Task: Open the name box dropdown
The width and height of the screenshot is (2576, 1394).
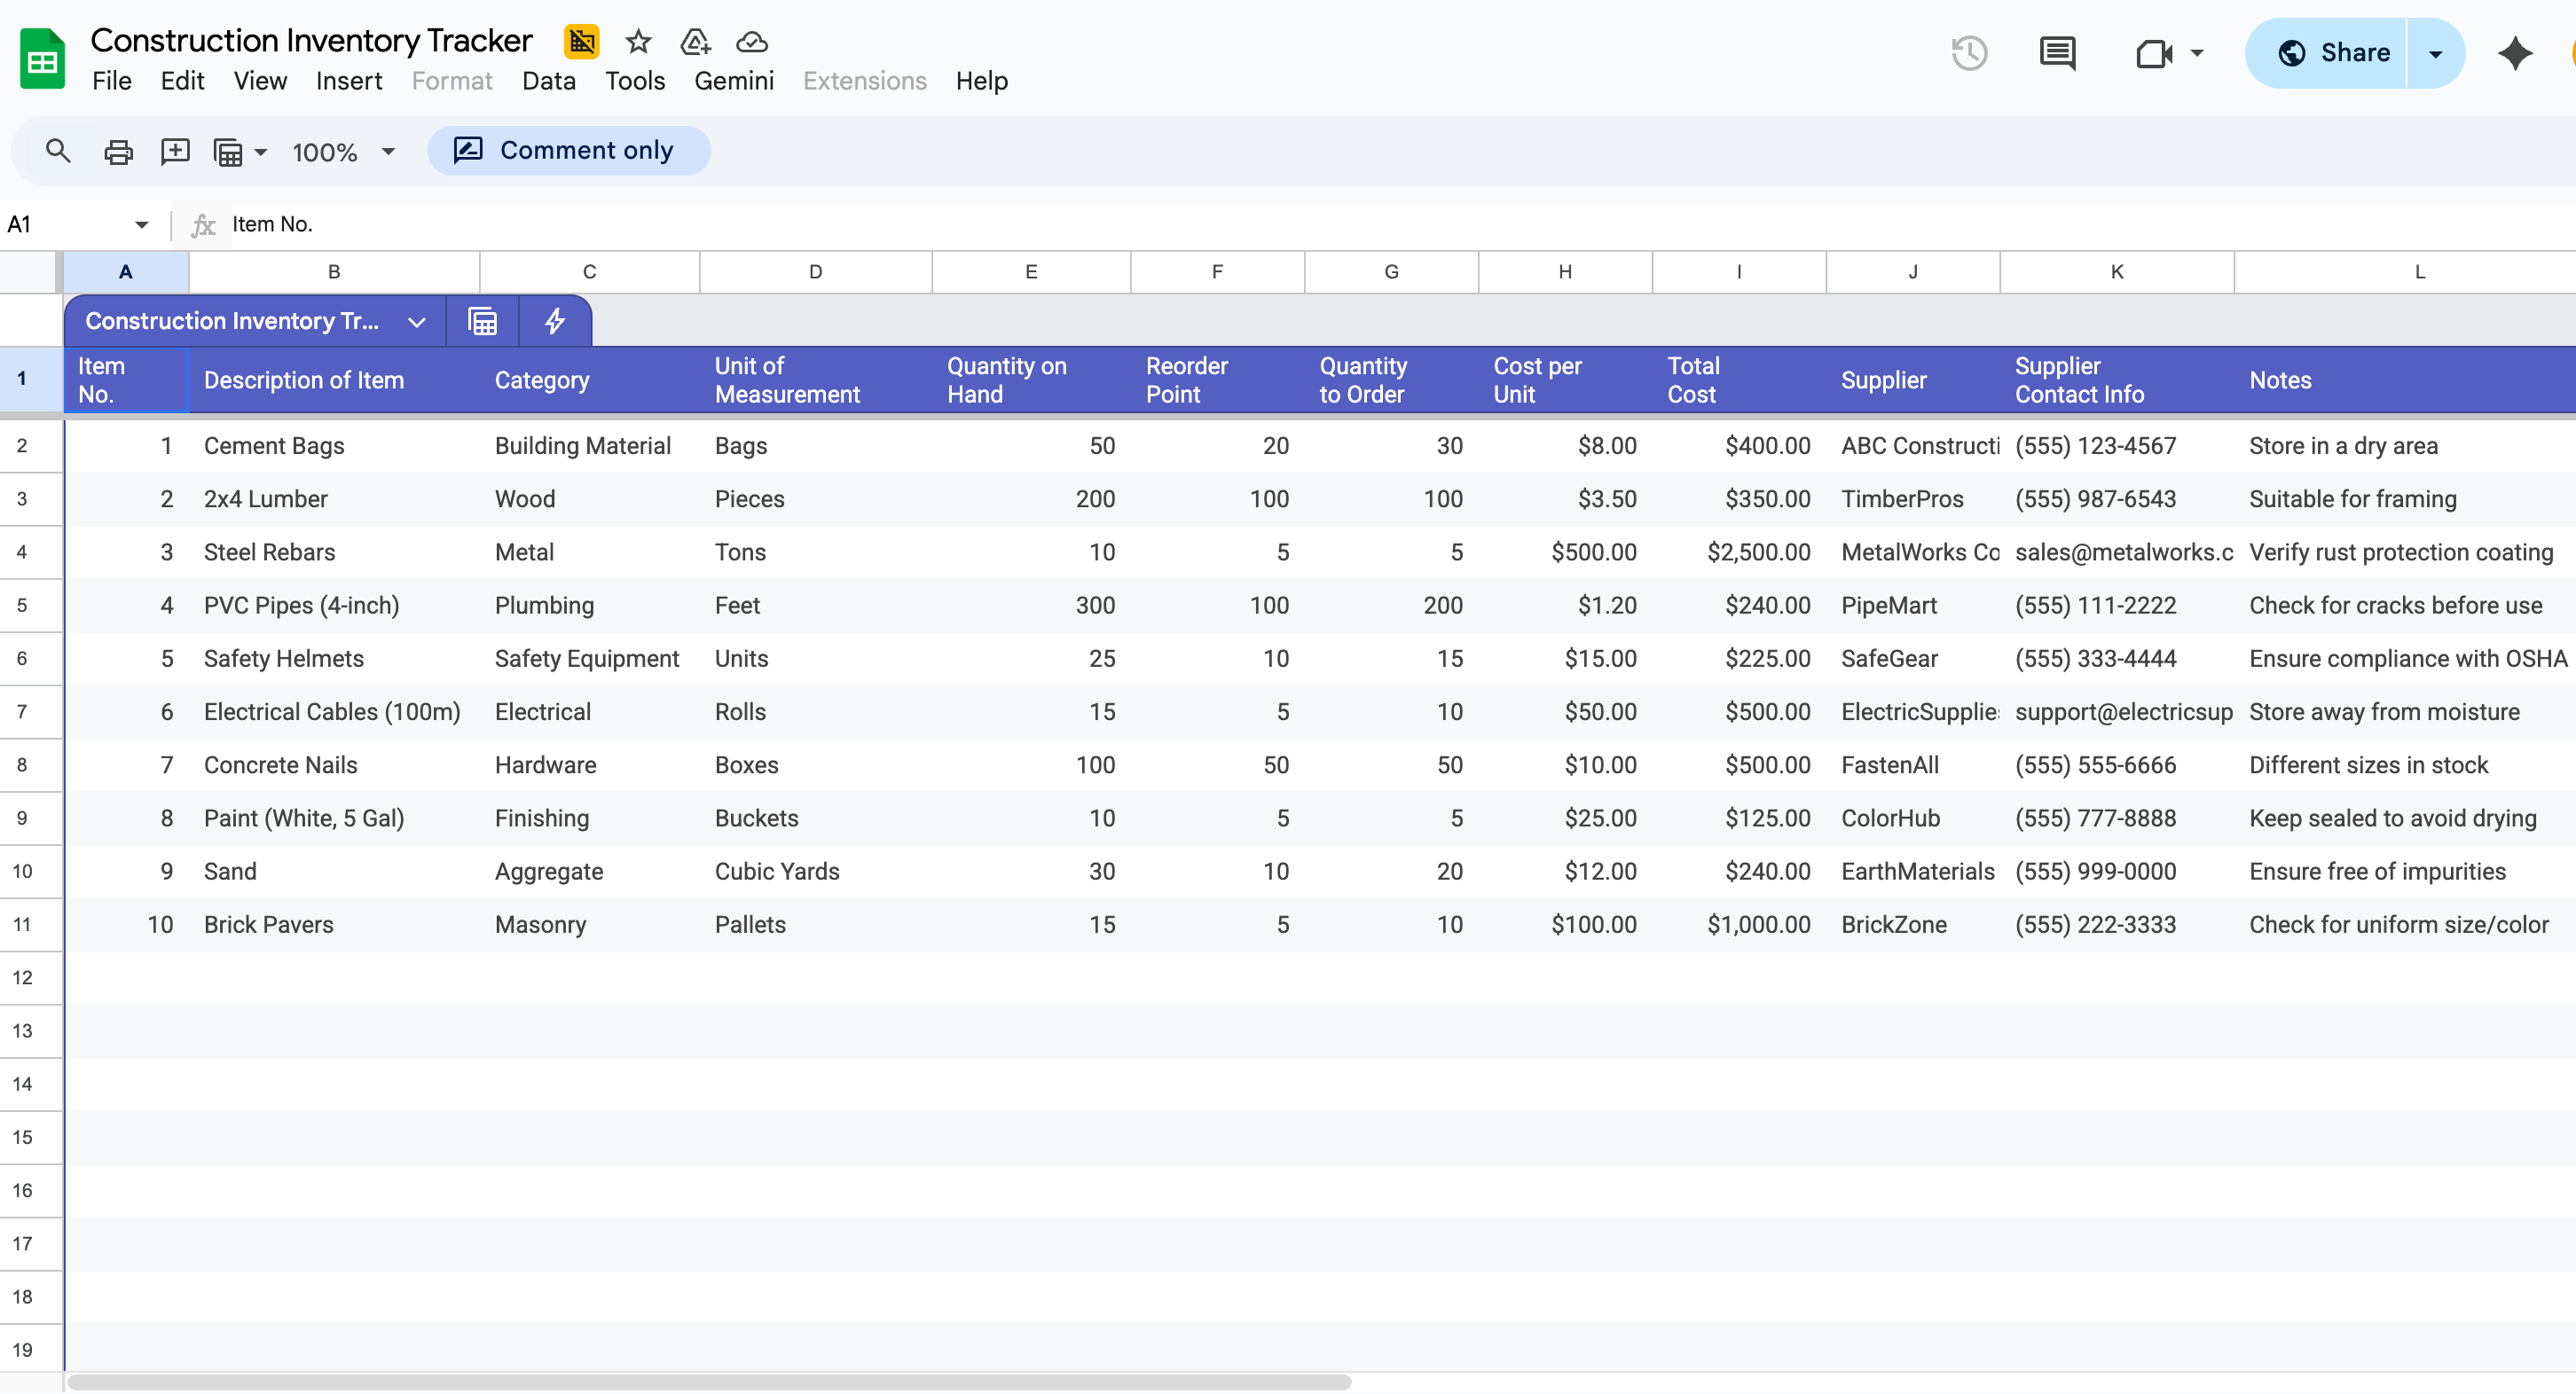Action: pyautogui.click(x=141, y=224)
